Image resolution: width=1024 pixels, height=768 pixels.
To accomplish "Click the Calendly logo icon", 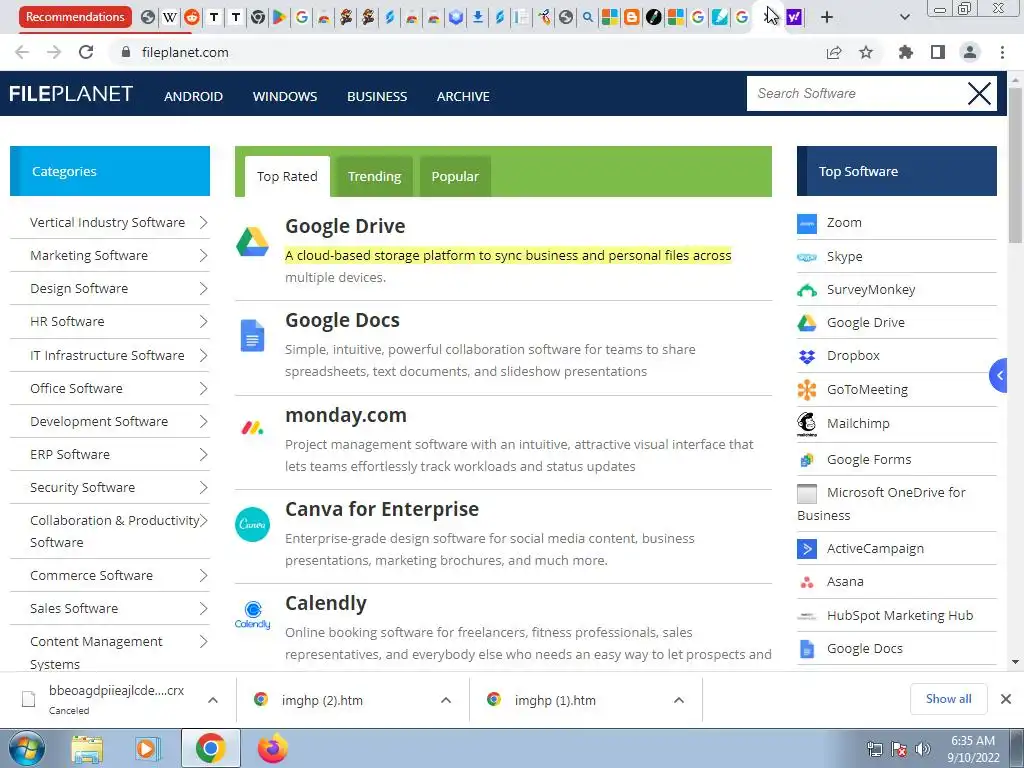I will coord(253,615).
